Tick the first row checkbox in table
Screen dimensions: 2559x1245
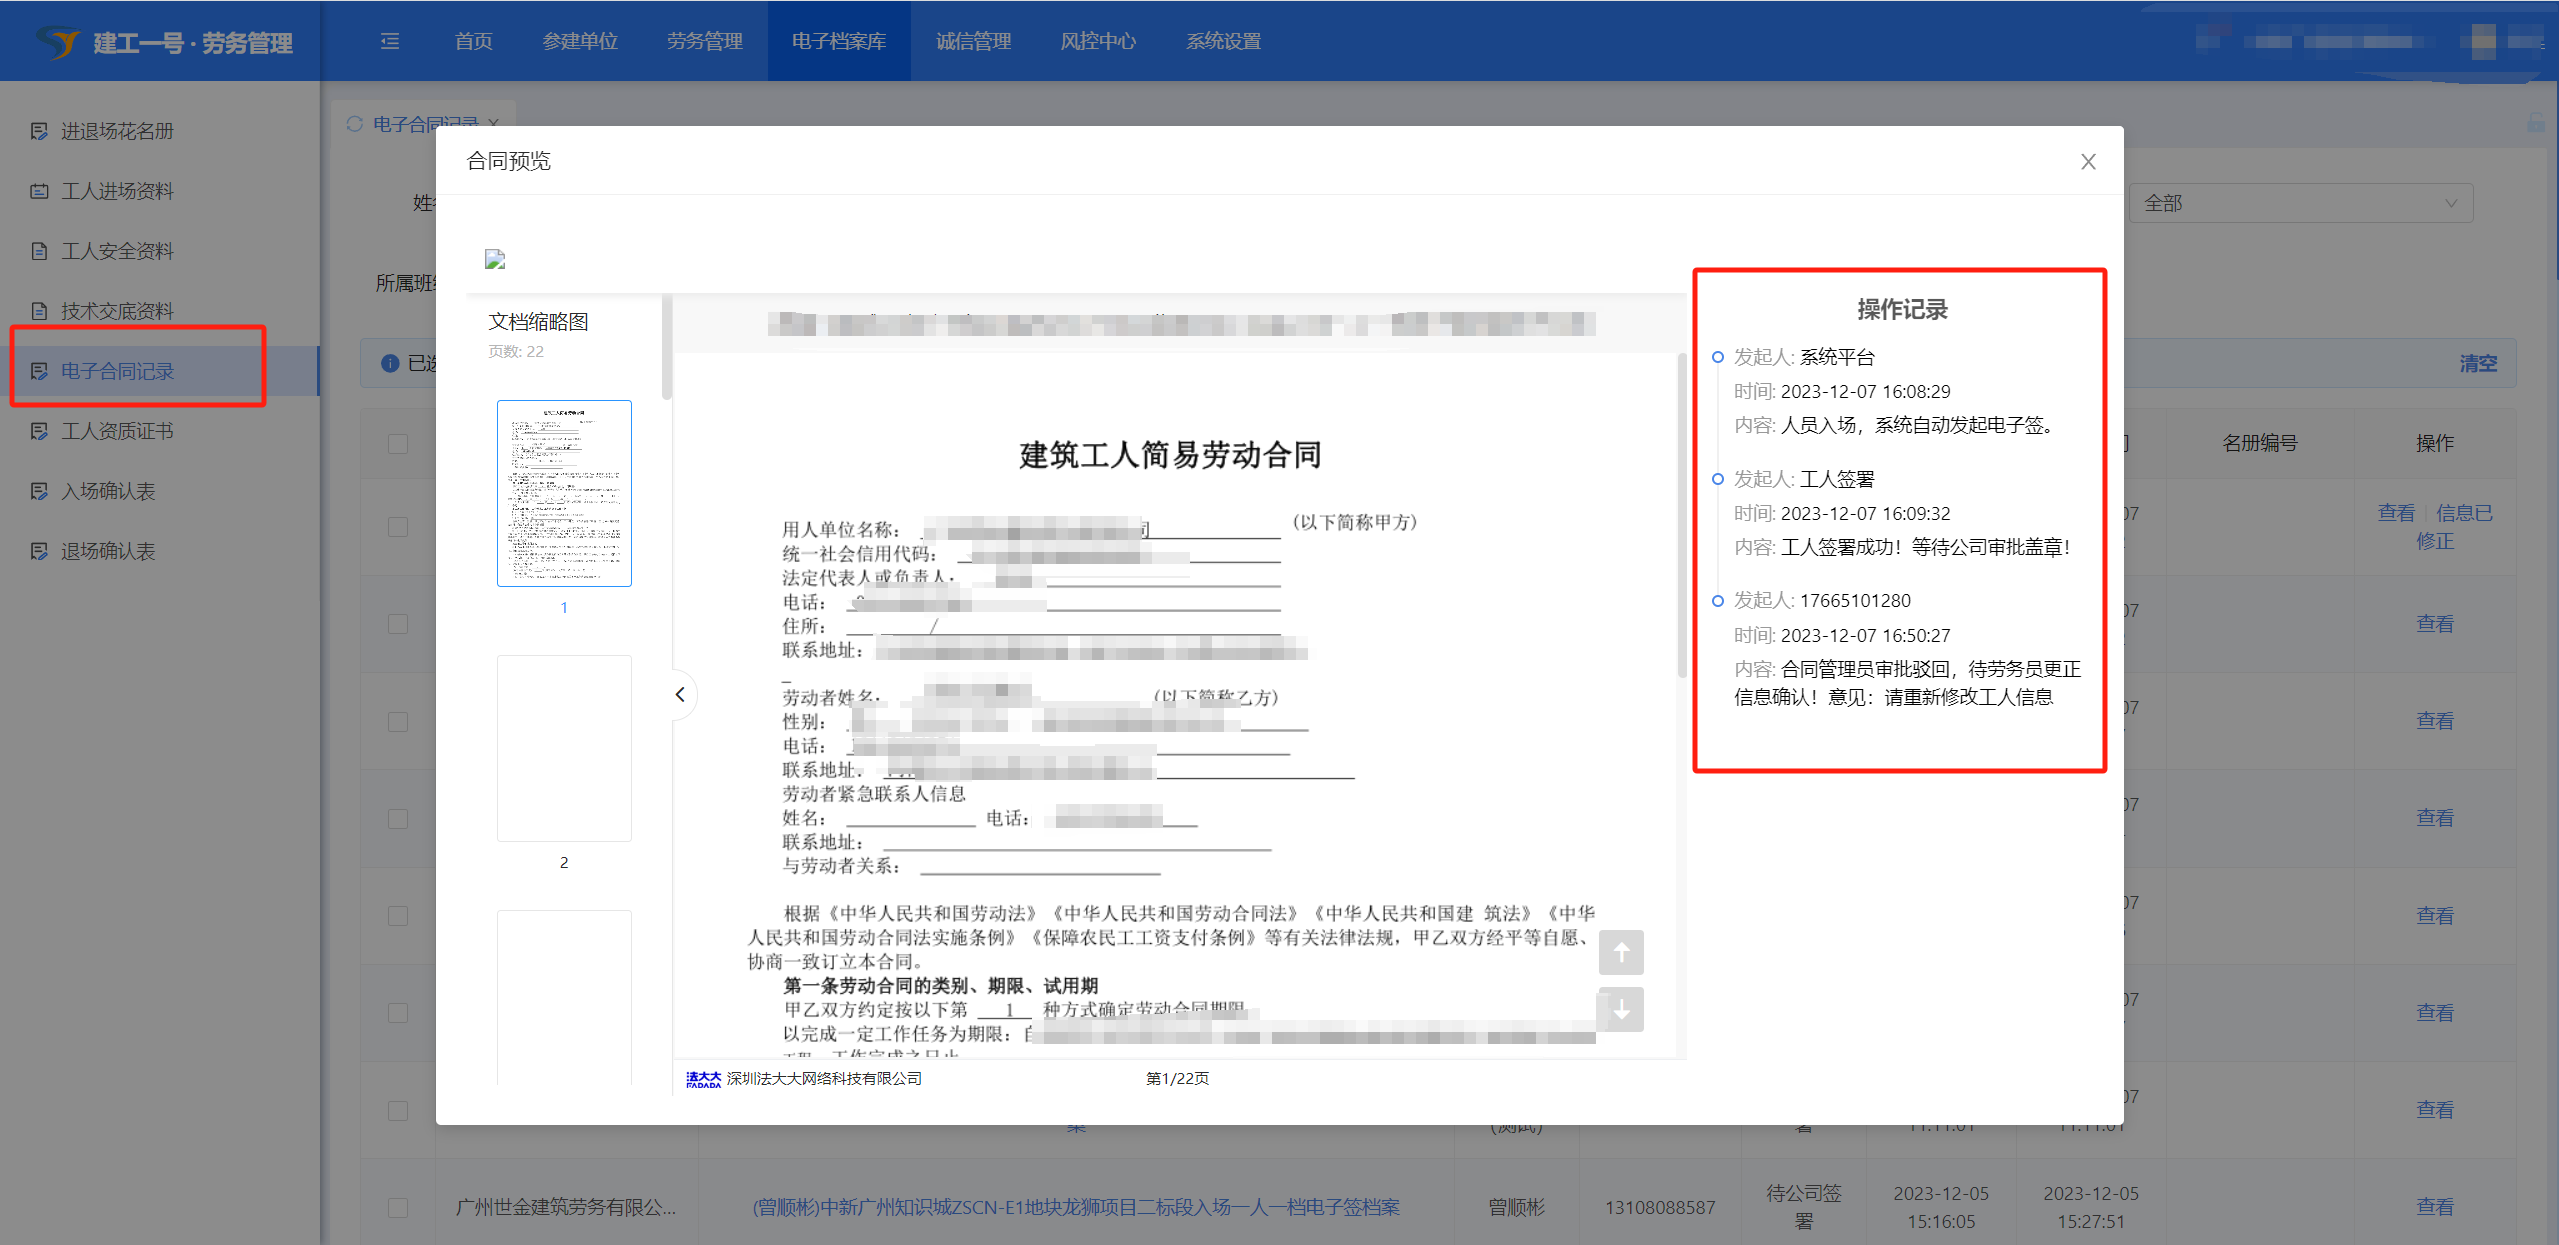[x=398, y=526]
